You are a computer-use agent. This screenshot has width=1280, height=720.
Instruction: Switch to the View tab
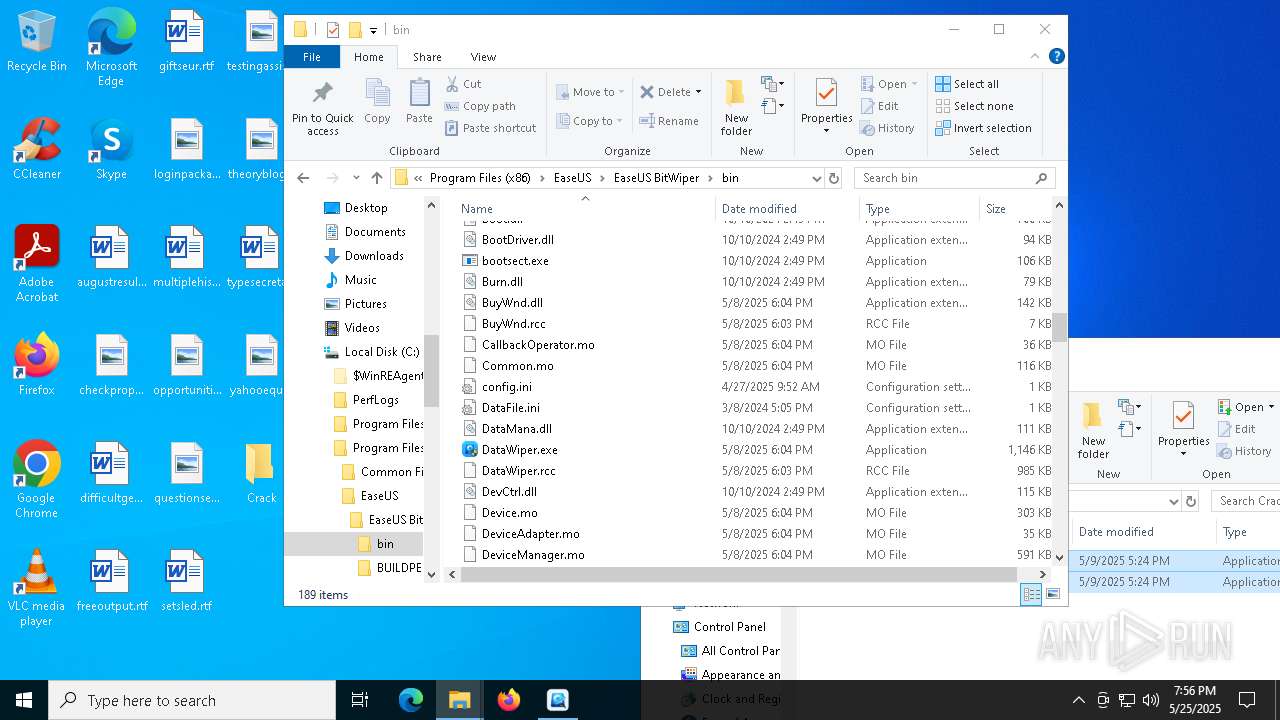[x=483, y=57]
